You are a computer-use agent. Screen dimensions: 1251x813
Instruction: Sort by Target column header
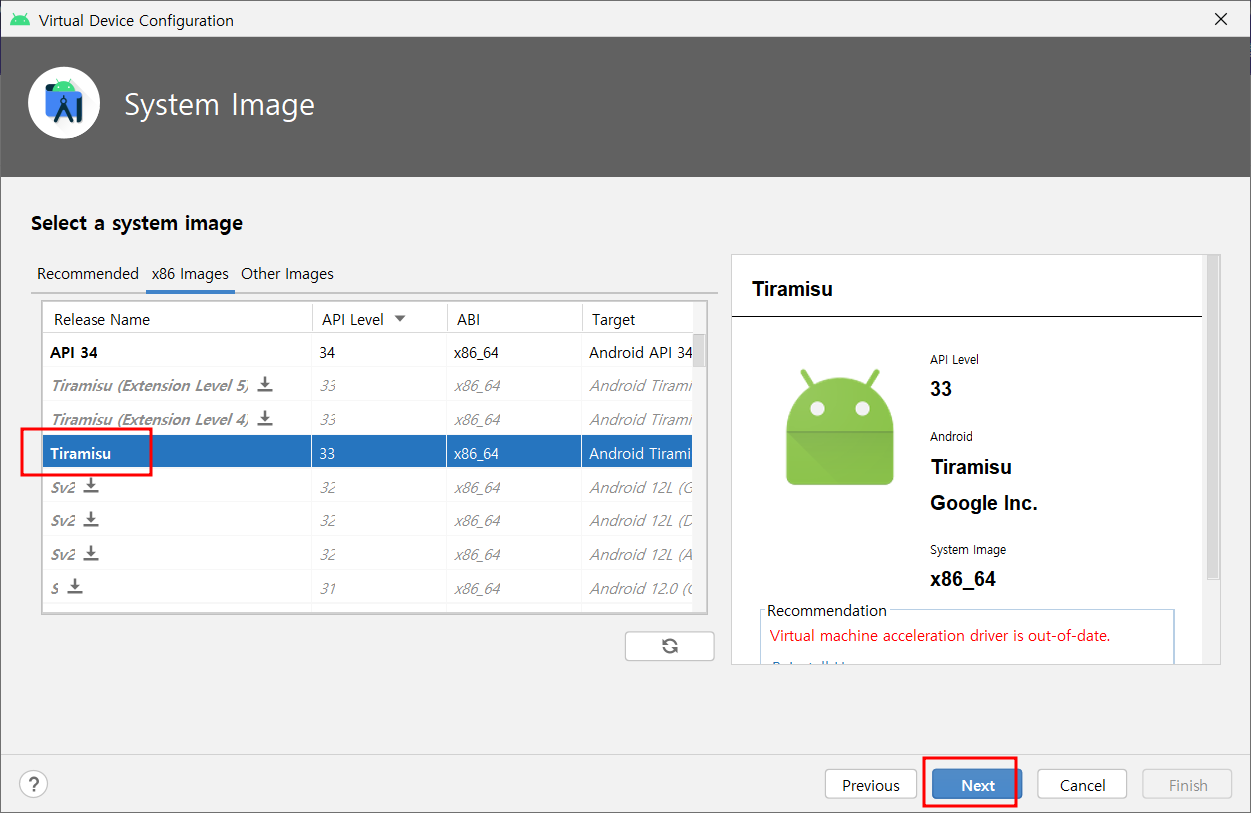[x=637, y=319]
